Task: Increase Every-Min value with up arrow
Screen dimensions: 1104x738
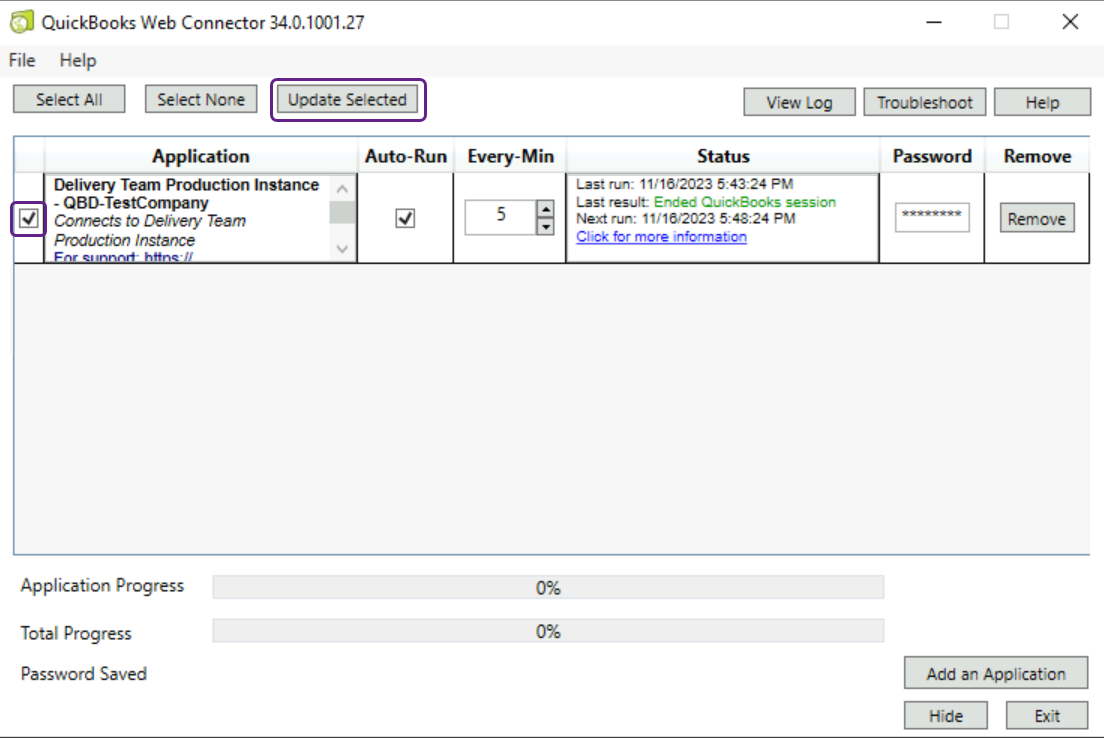Action: 545,209
